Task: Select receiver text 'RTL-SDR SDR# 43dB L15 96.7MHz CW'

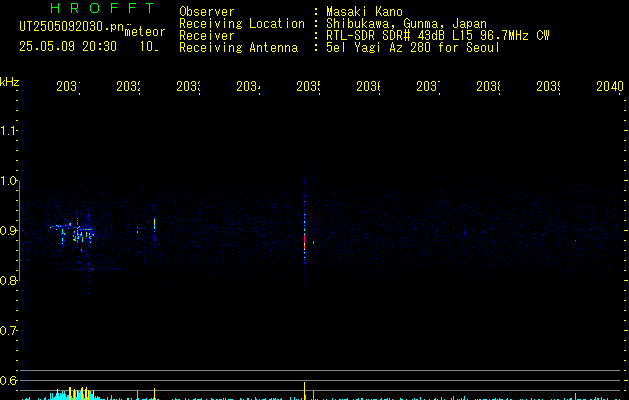Action: click(437, 36)
